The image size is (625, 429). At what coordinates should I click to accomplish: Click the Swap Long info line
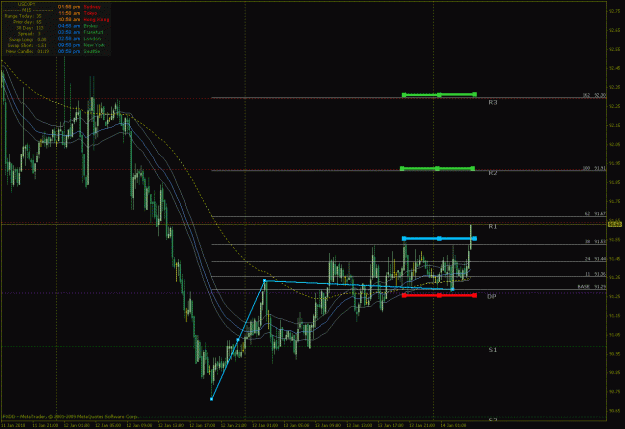point(27,39)
